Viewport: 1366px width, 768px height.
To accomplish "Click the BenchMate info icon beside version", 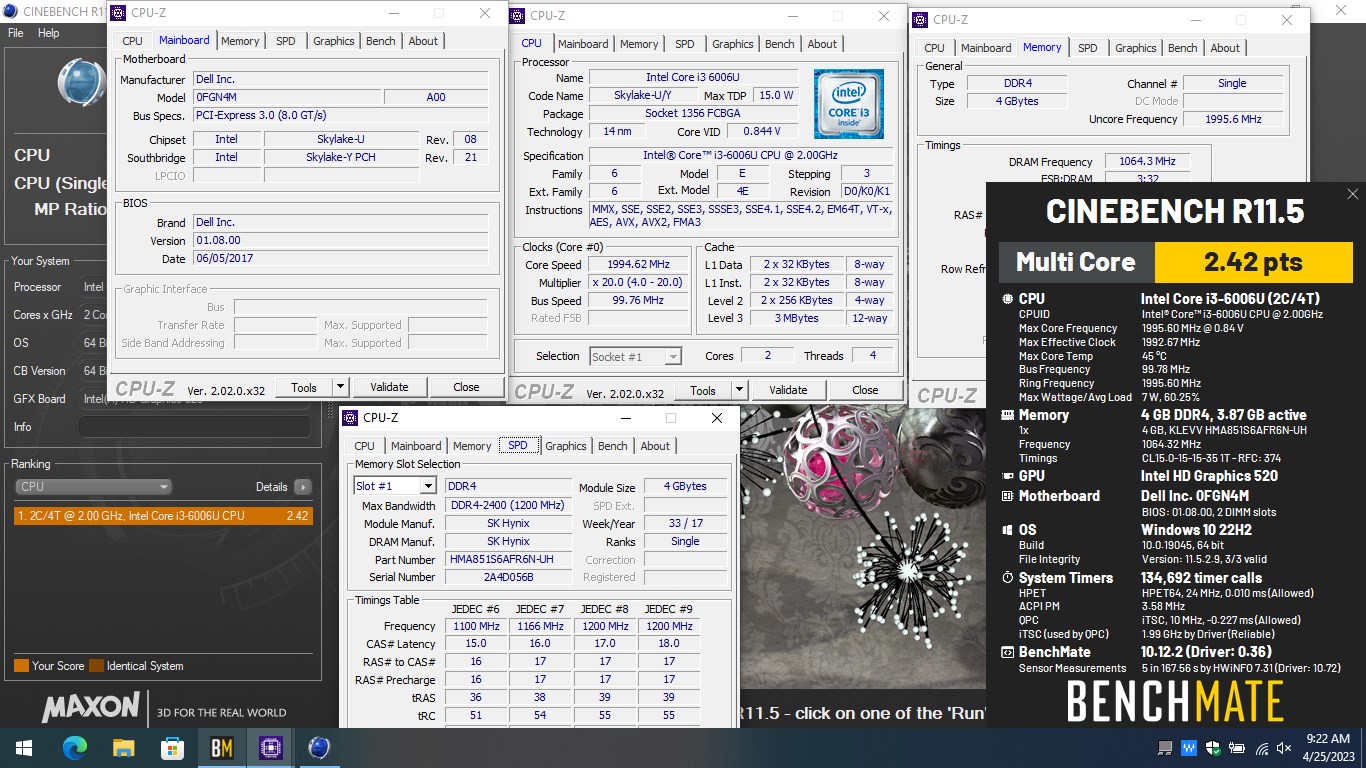I will point(1007,652).
